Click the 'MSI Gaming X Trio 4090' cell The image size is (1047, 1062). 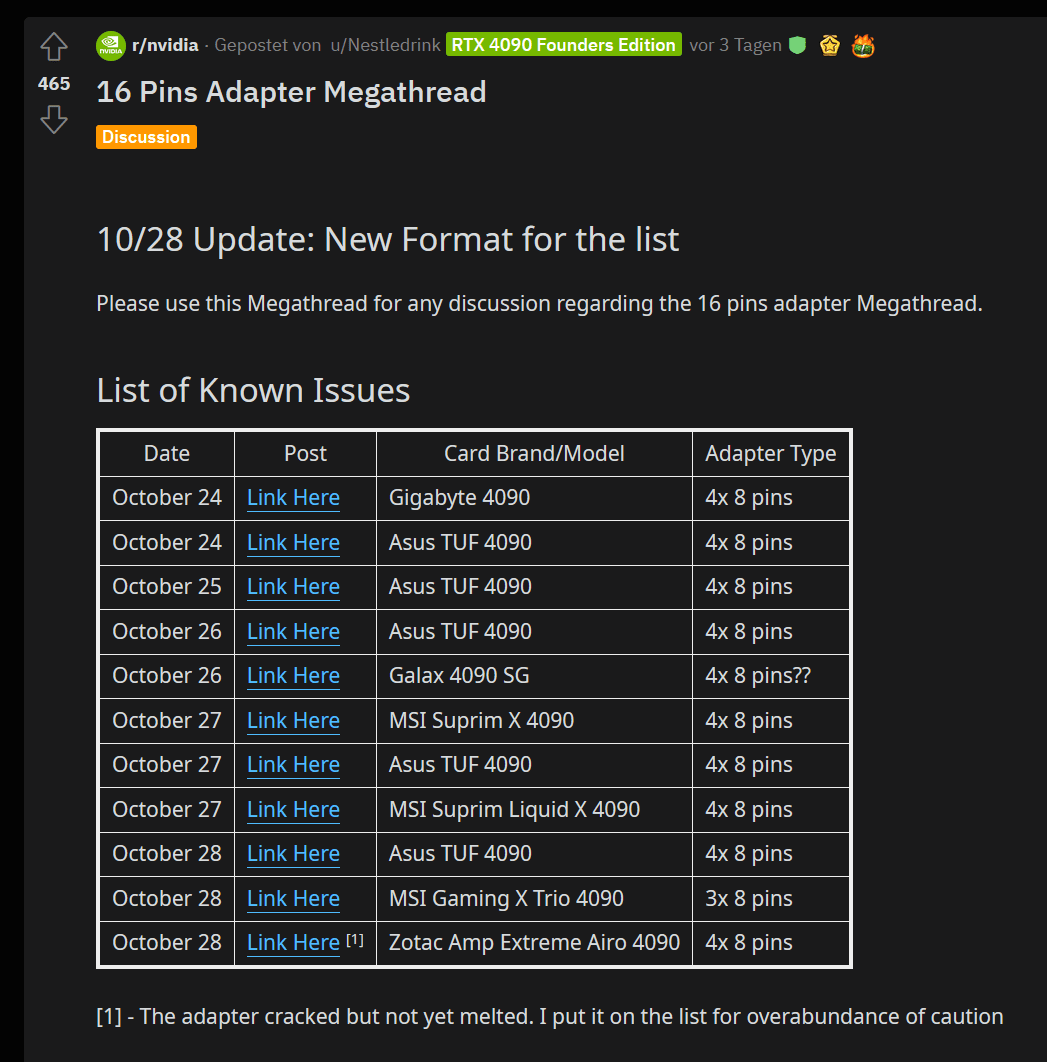[x=534, y=899]
